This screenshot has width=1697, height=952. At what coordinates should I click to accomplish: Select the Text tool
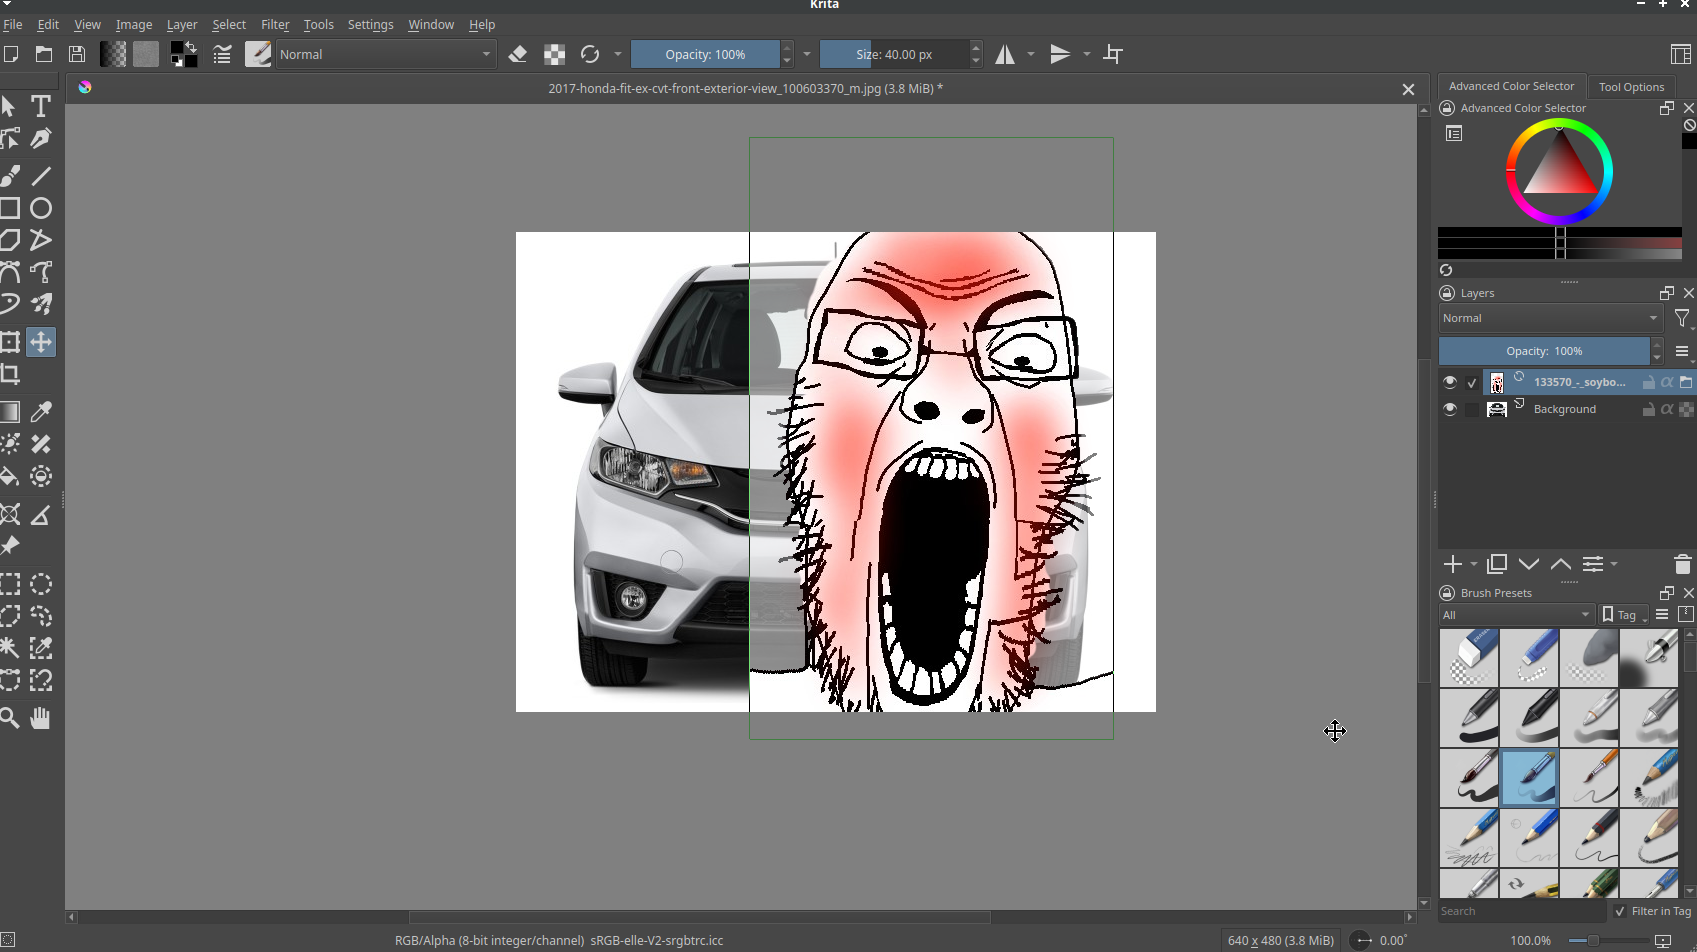pyautogui.click(x=41, y=106)
